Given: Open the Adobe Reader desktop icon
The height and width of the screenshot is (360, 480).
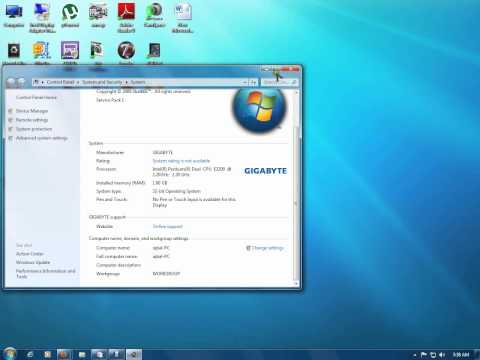Looking at the screenshot, I should coord(126,17).
